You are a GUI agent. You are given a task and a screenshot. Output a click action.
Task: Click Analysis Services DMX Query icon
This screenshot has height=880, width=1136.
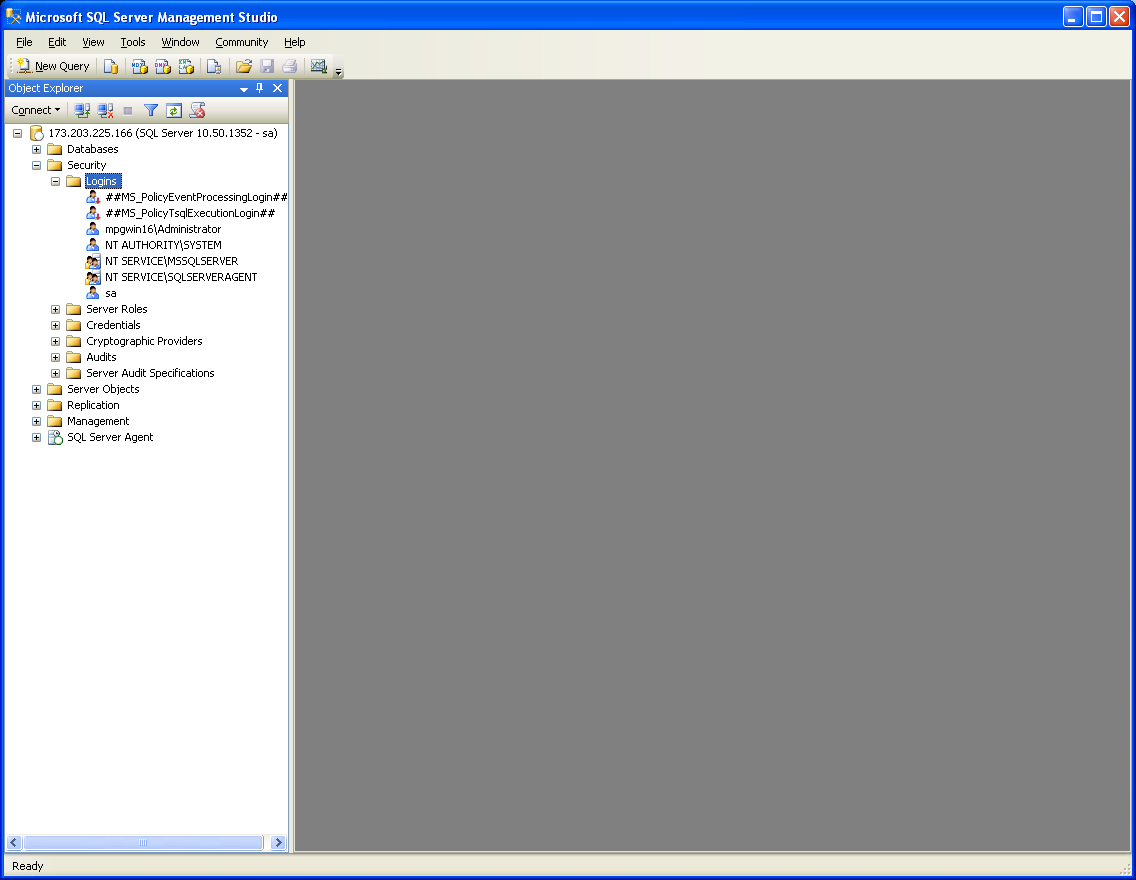pos(162,67)
